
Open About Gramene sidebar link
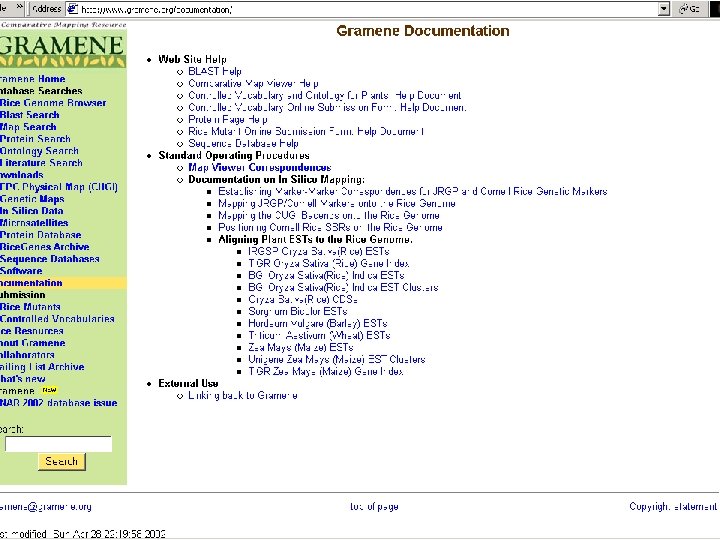(33, 343)
